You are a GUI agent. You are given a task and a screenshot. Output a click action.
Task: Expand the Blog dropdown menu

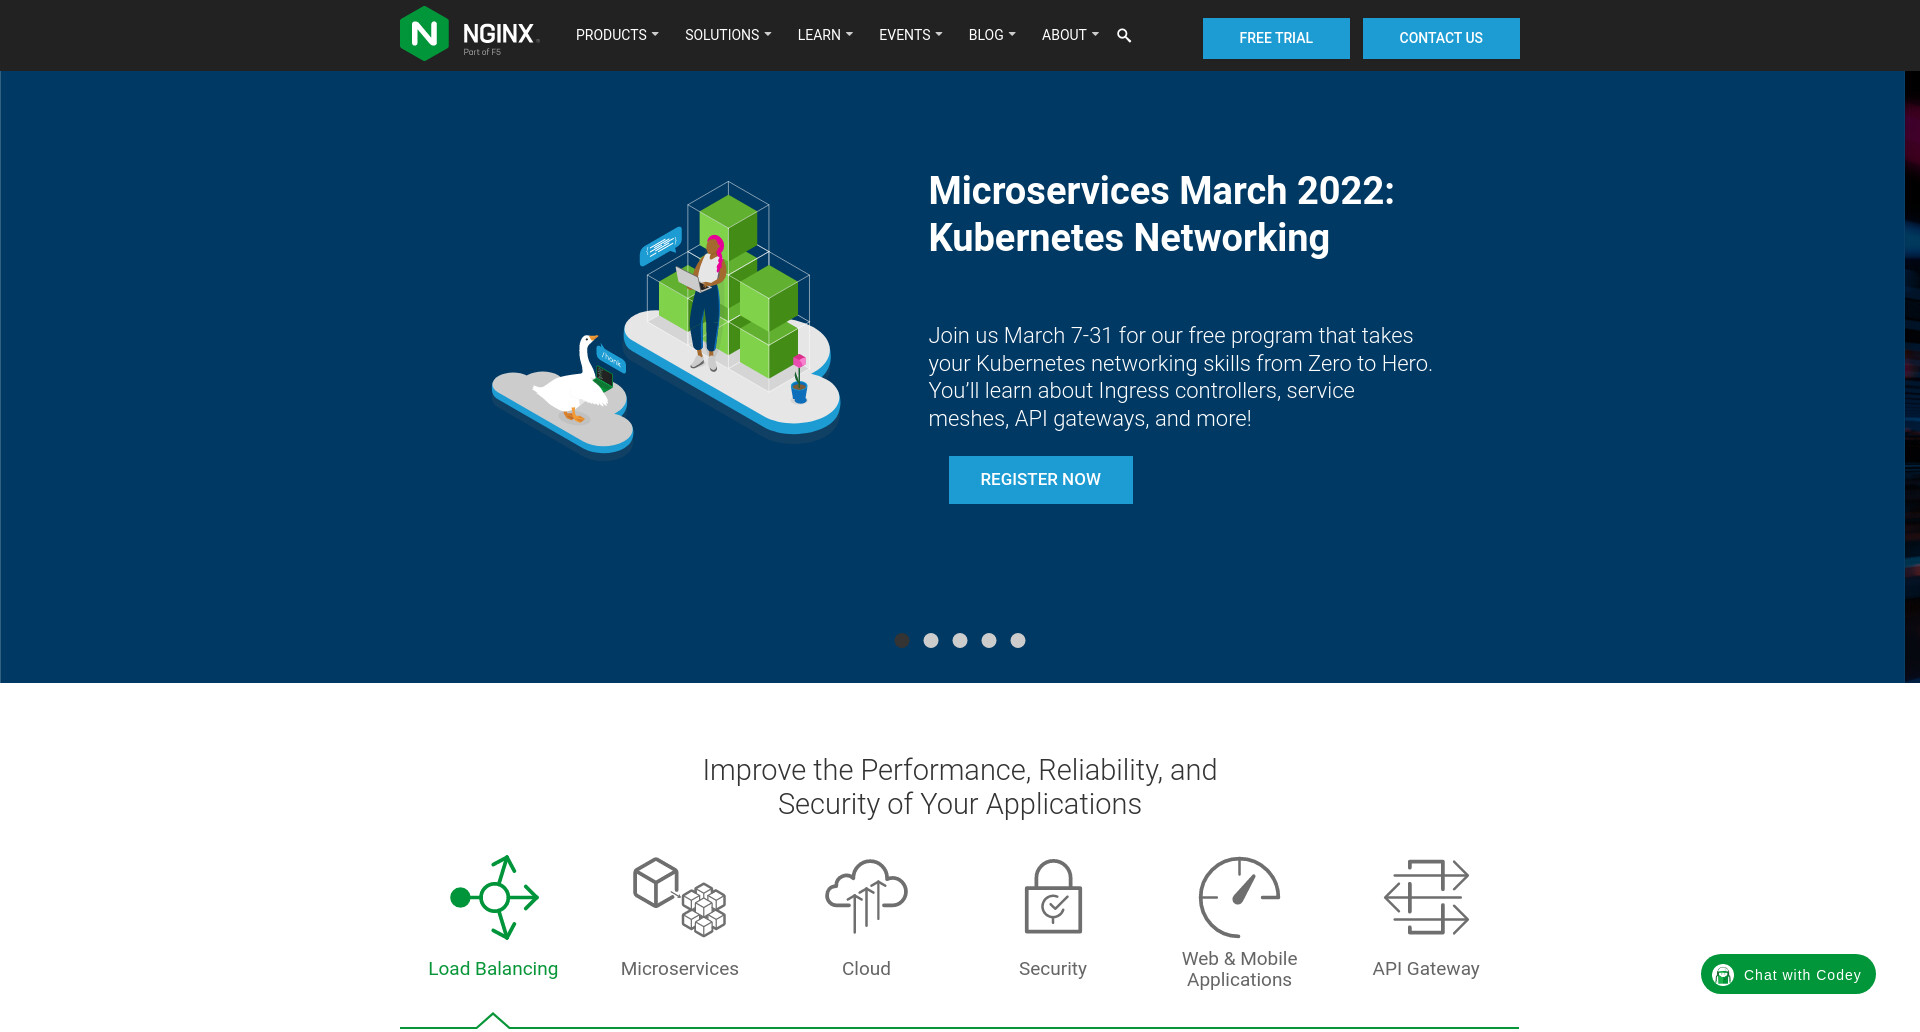click(x=992, y=35)
